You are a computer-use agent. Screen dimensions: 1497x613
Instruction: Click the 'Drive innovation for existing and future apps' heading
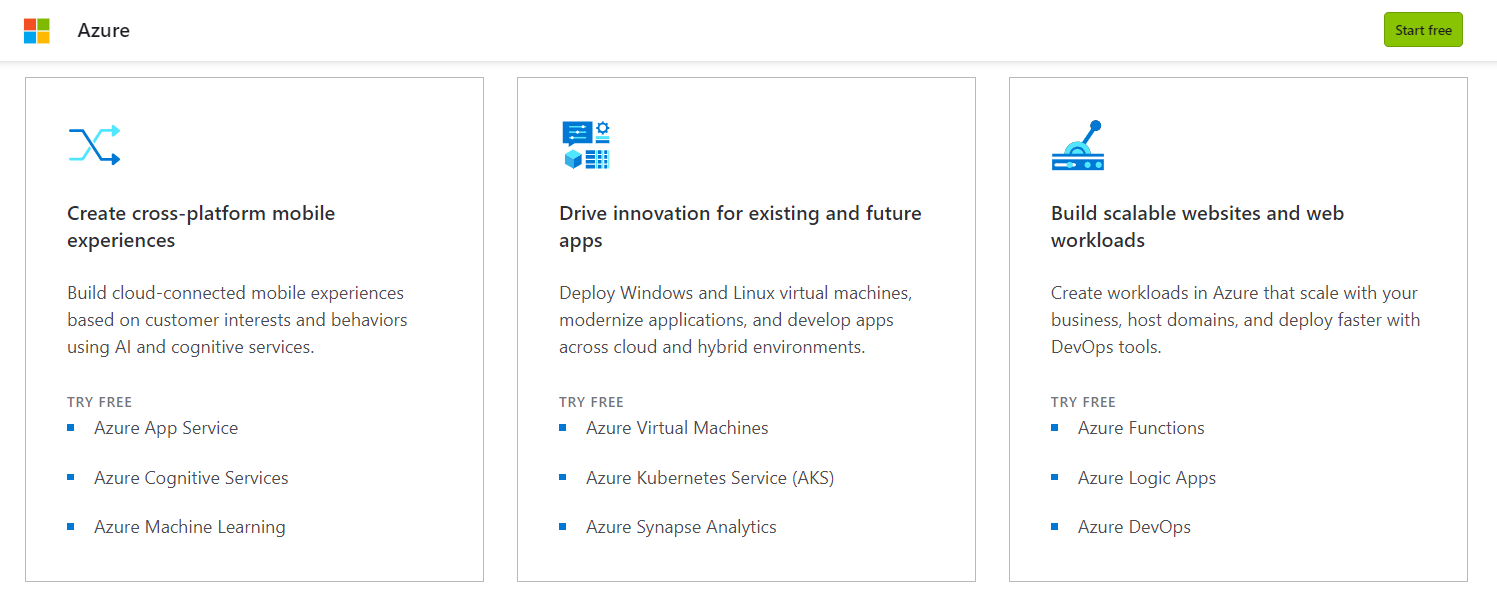click(x=740, y=227)
